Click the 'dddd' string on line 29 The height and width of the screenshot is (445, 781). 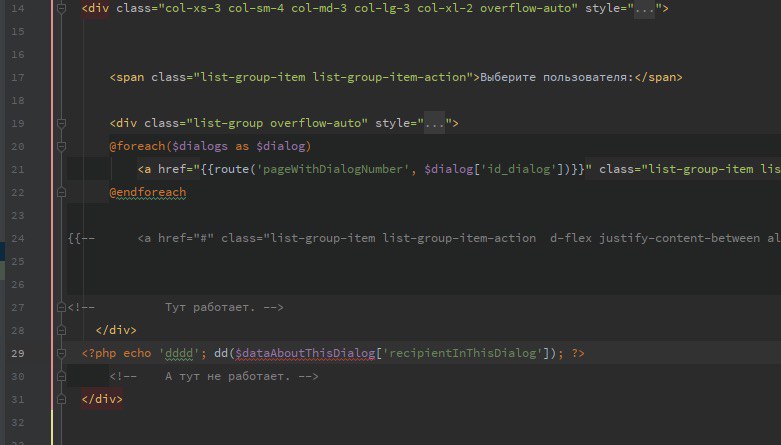point(179,353)
